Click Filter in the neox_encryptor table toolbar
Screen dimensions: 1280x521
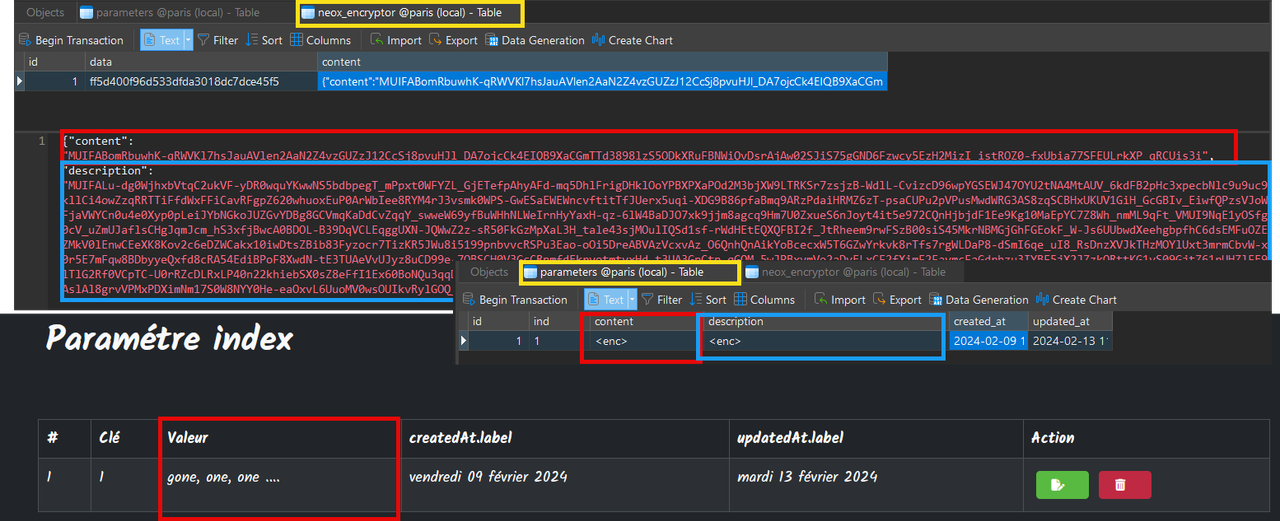click(218, 40)
